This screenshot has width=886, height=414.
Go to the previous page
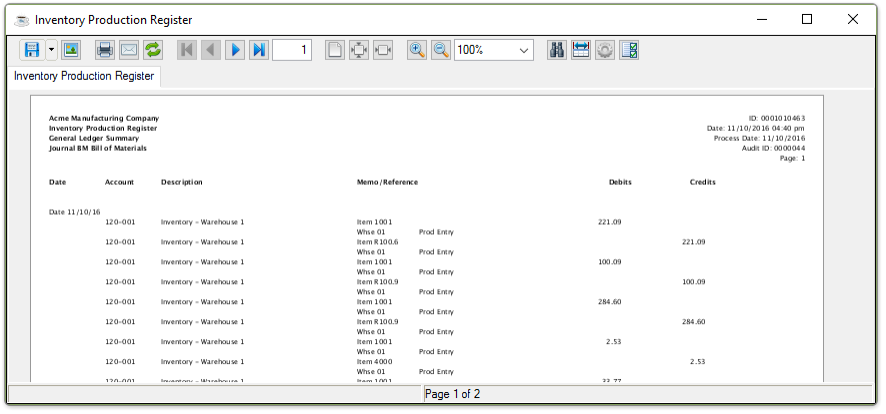[x=211, y=50]
